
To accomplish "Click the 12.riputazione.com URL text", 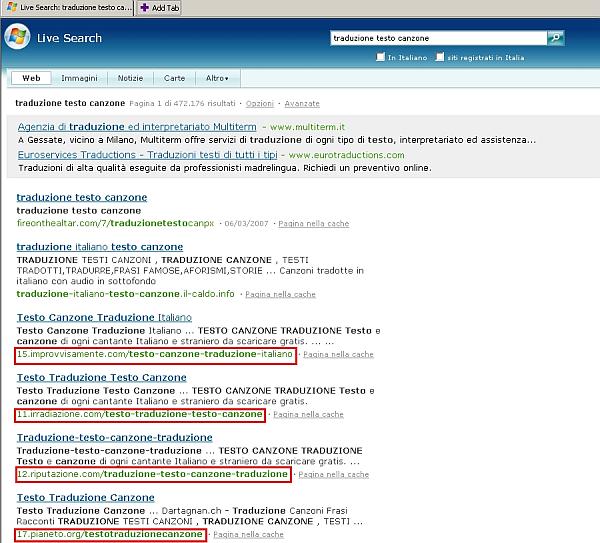I will click(152, 474).
